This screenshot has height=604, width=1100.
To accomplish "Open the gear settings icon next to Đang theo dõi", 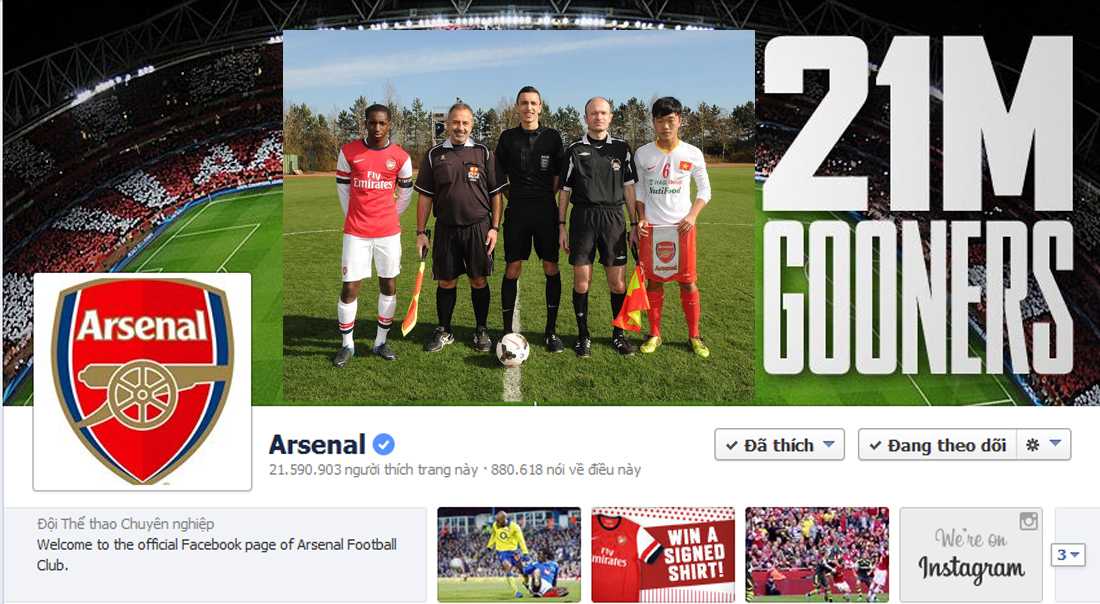I will (1032, 445).
